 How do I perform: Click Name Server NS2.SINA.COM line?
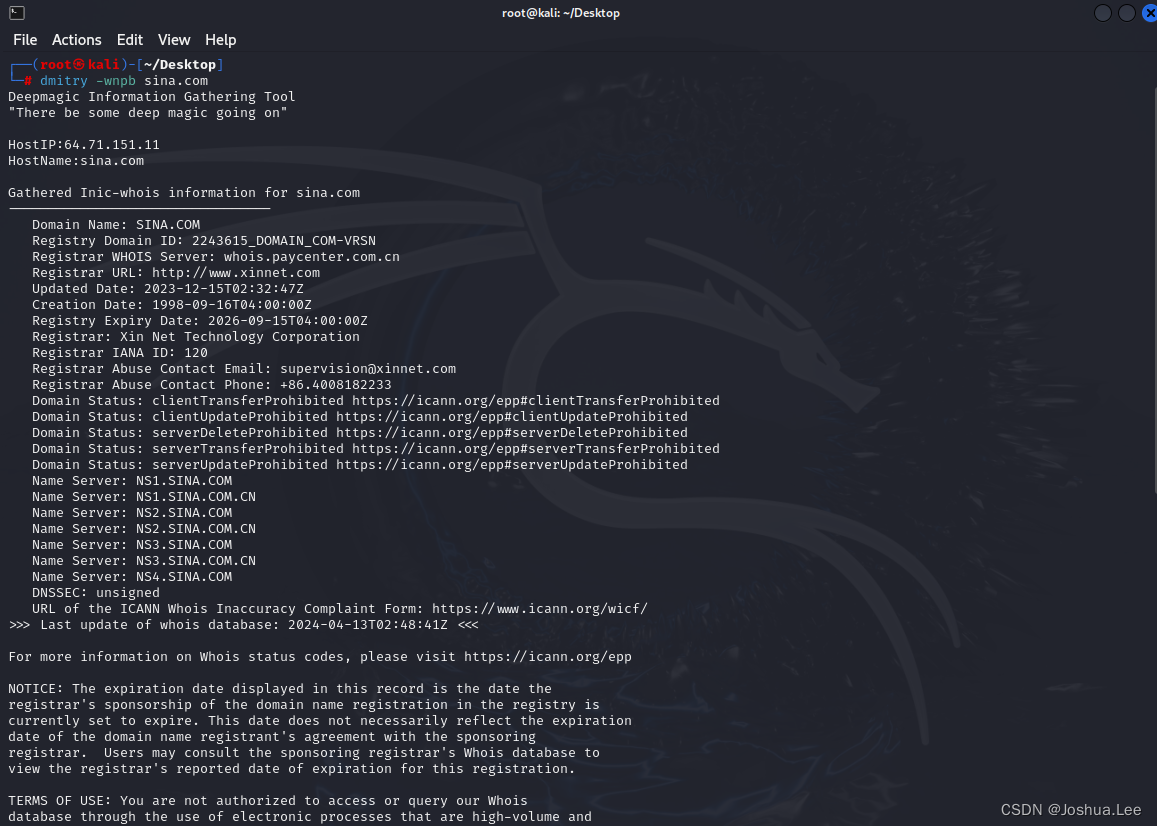coord(132,513)
